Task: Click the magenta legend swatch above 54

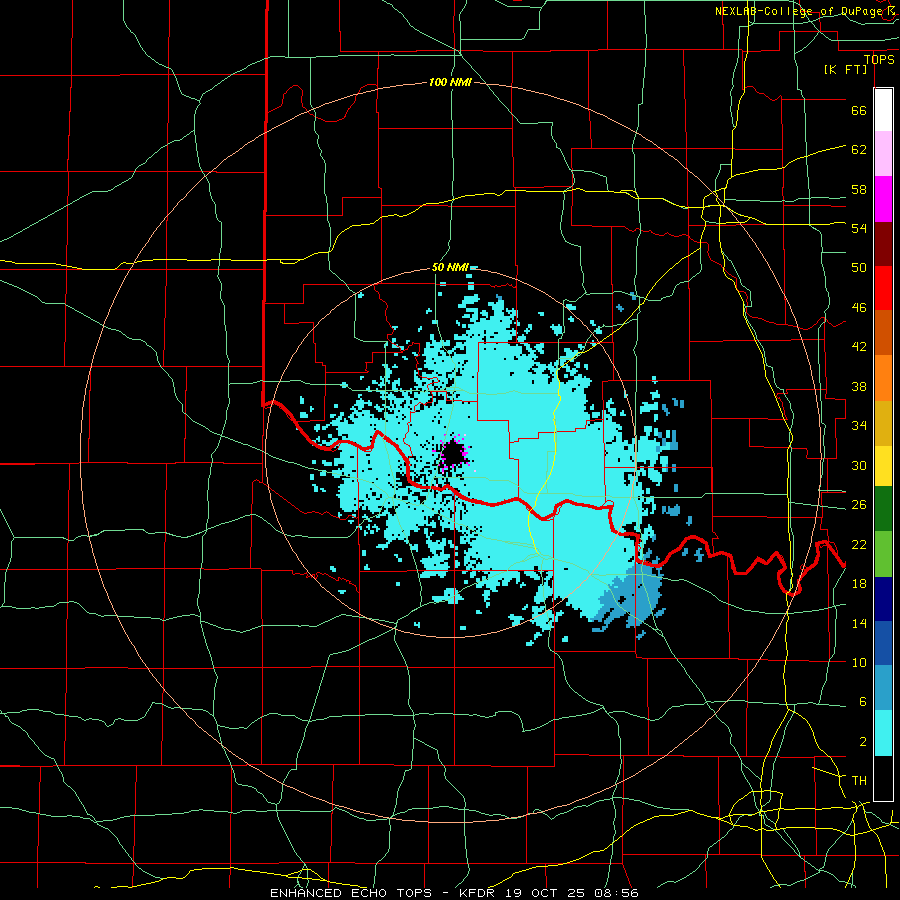Action: (x=883, y=199)
